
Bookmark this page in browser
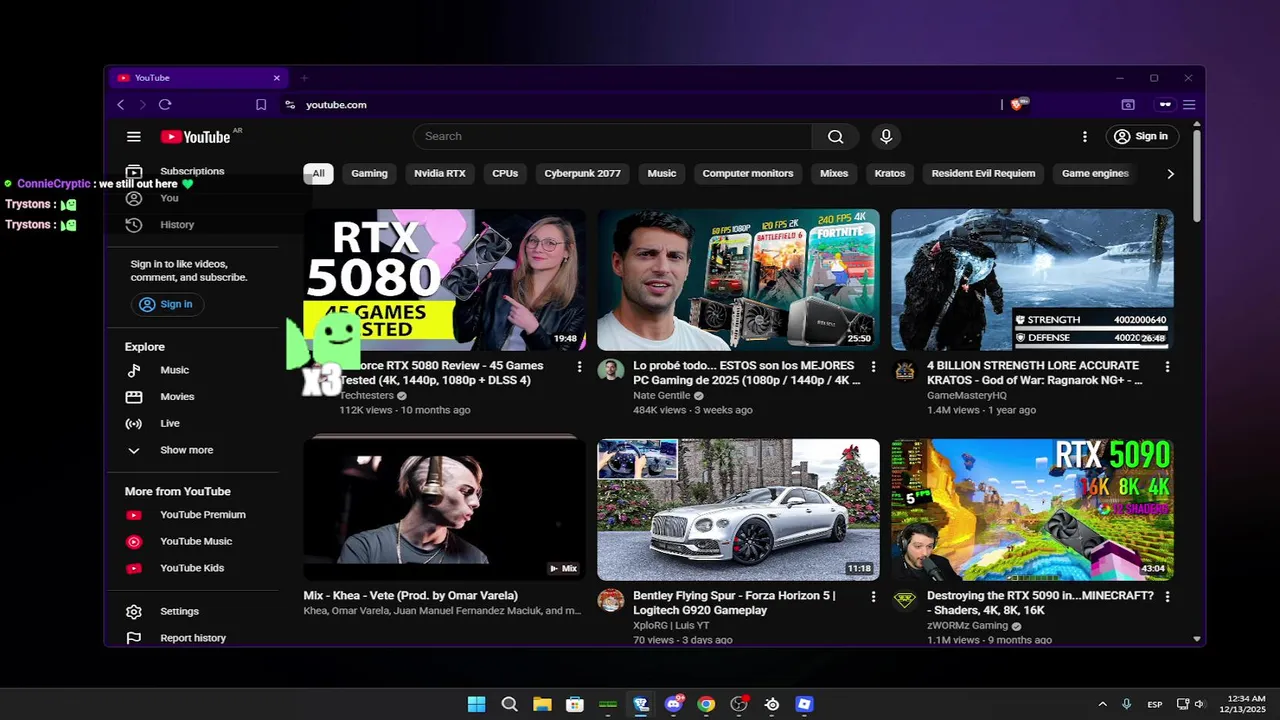click(261, 105)
